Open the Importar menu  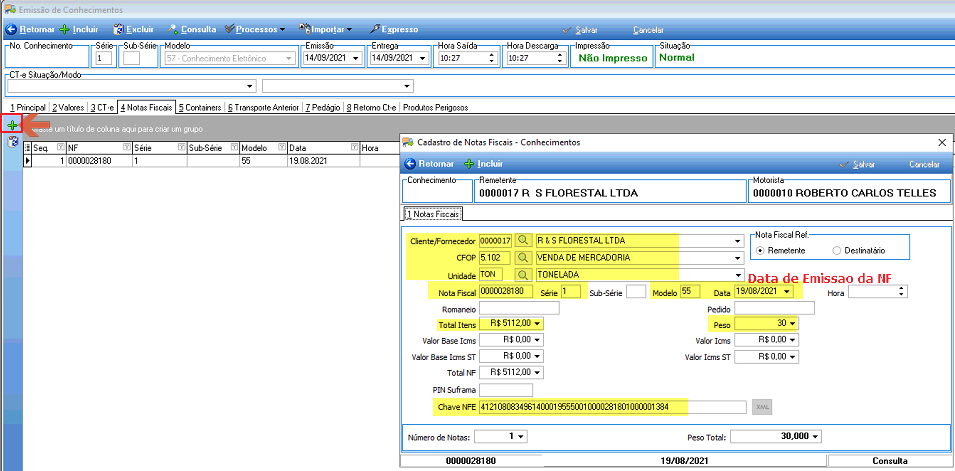click(x=326, y=29)
